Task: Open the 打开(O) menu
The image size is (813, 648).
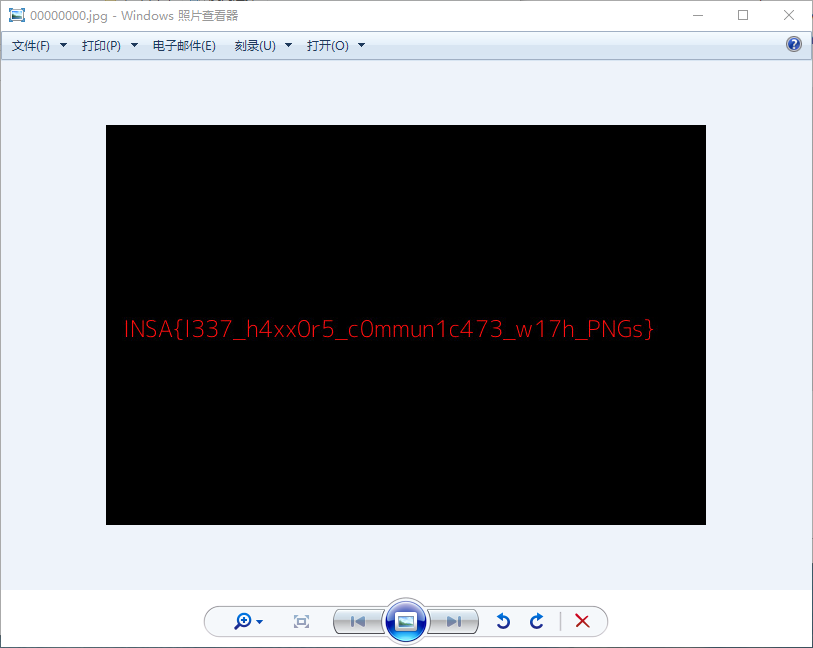Action: tap(328, 46)
